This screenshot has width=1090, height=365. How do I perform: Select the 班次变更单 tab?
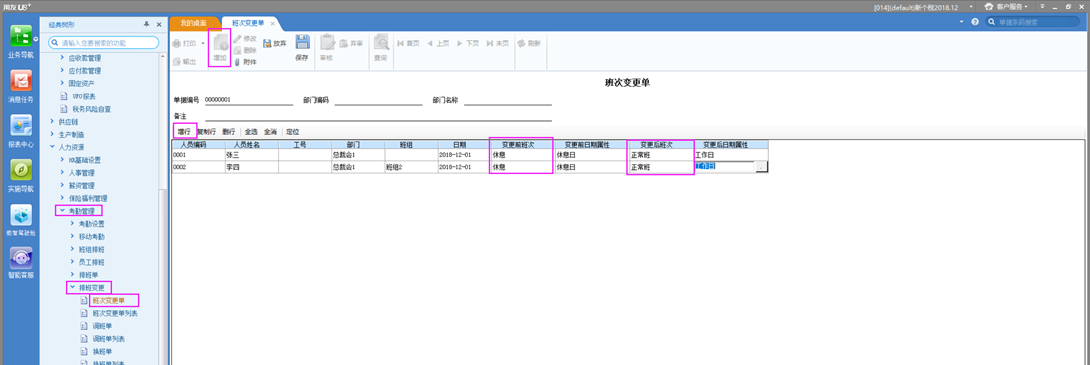248,24
